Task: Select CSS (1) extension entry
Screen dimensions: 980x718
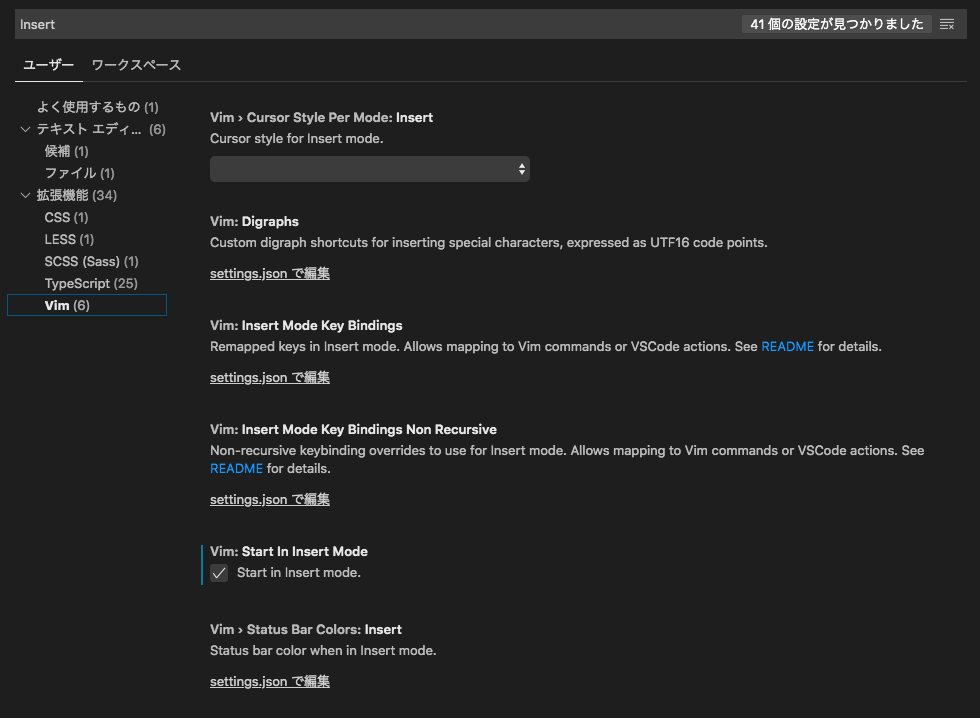Action: [66, 217]
